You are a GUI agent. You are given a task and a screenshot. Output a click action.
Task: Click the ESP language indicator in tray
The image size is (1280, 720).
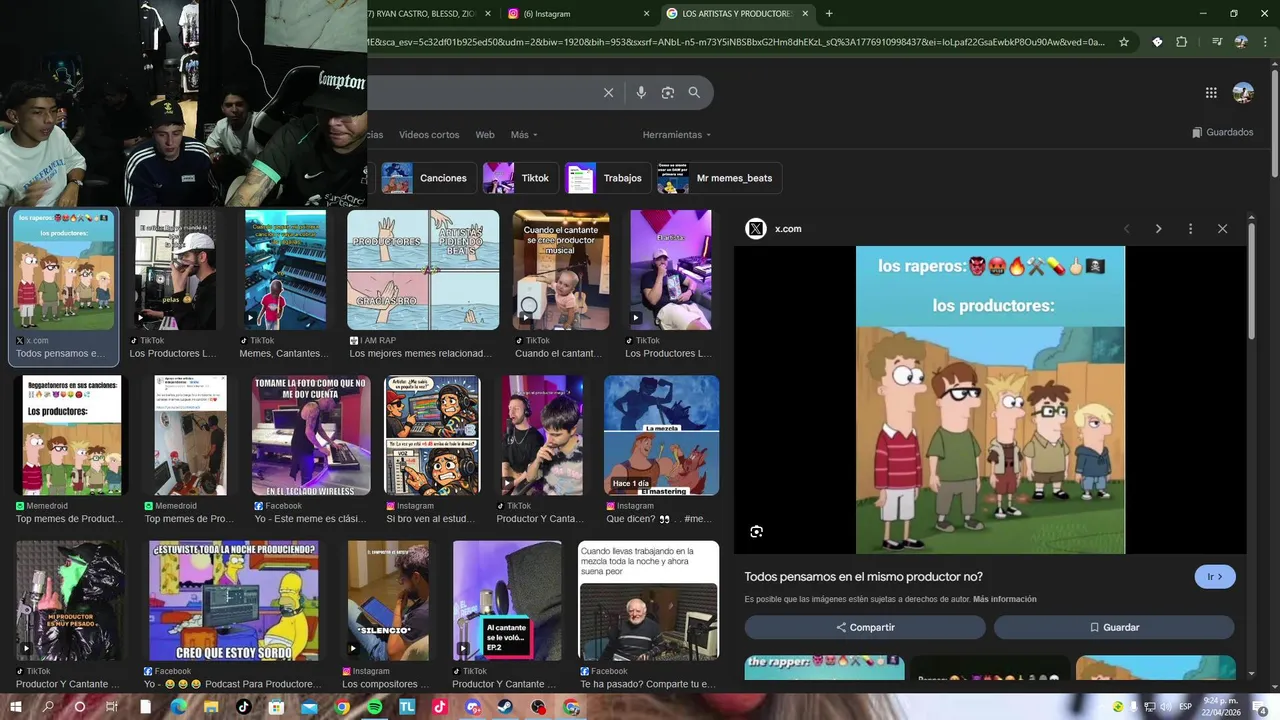tap(1185, 707)
